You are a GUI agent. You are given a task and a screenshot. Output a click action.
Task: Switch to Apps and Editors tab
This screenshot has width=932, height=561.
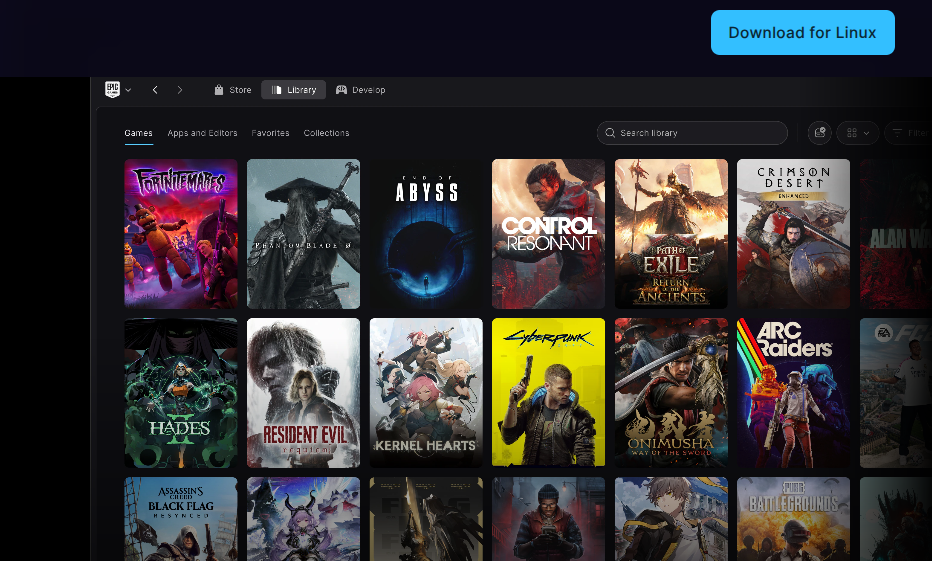[x=202, y=133]
